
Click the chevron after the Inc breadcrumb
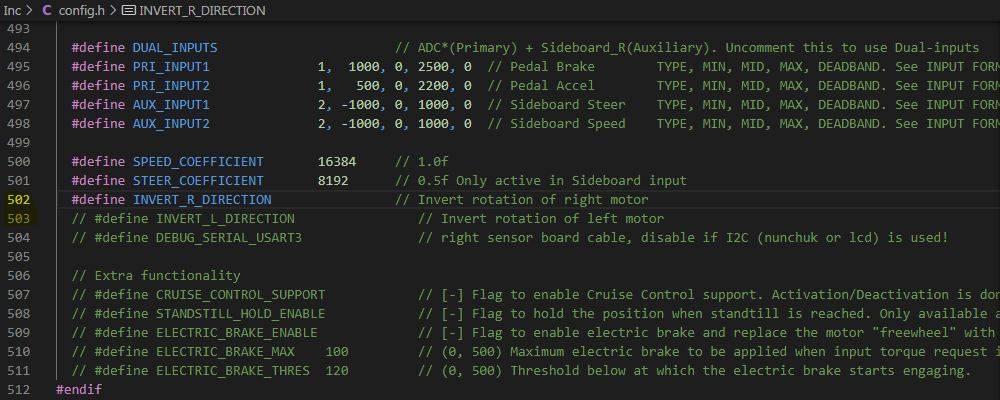30,11
